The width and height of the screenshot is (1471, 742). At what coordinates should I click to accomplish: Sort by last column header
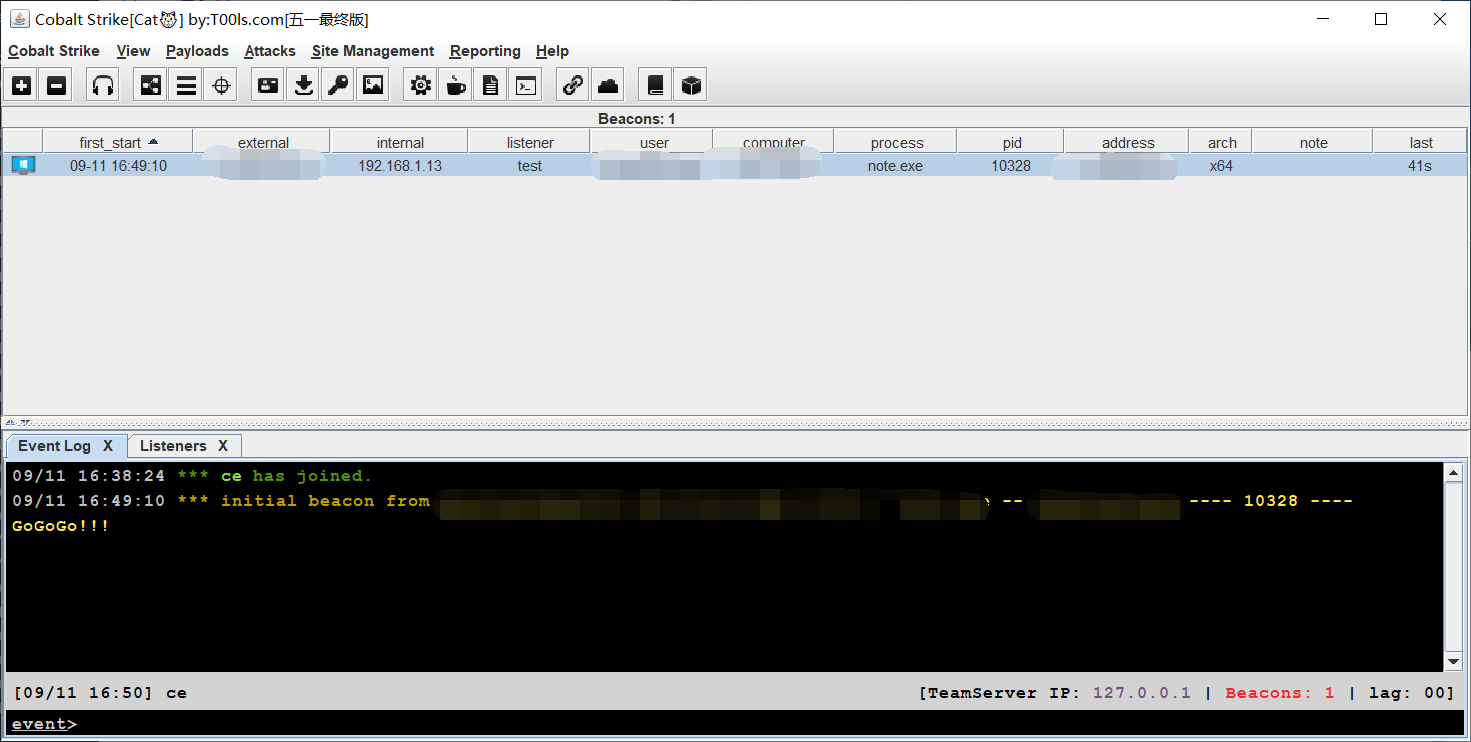(1421, 142)
